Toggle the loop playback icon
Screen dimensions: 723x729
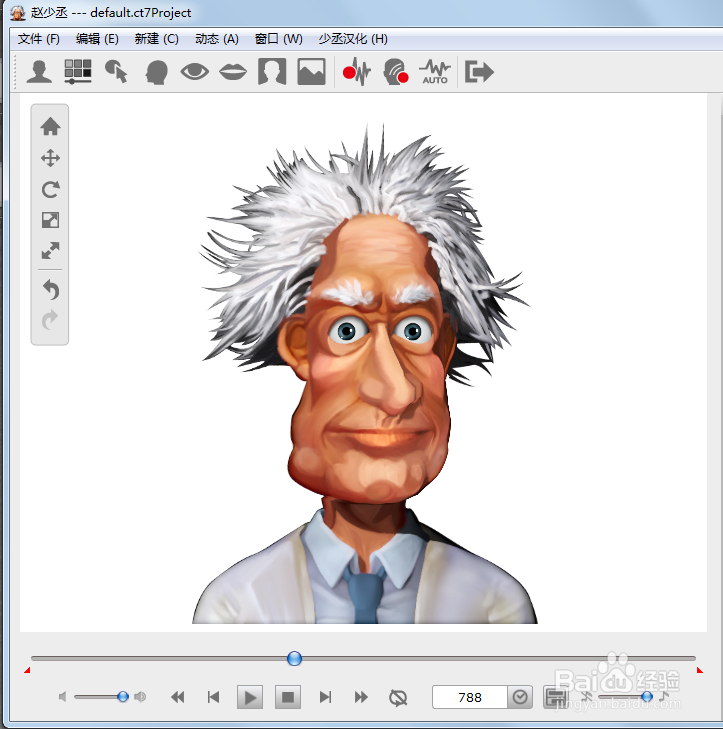pos(398,697)
